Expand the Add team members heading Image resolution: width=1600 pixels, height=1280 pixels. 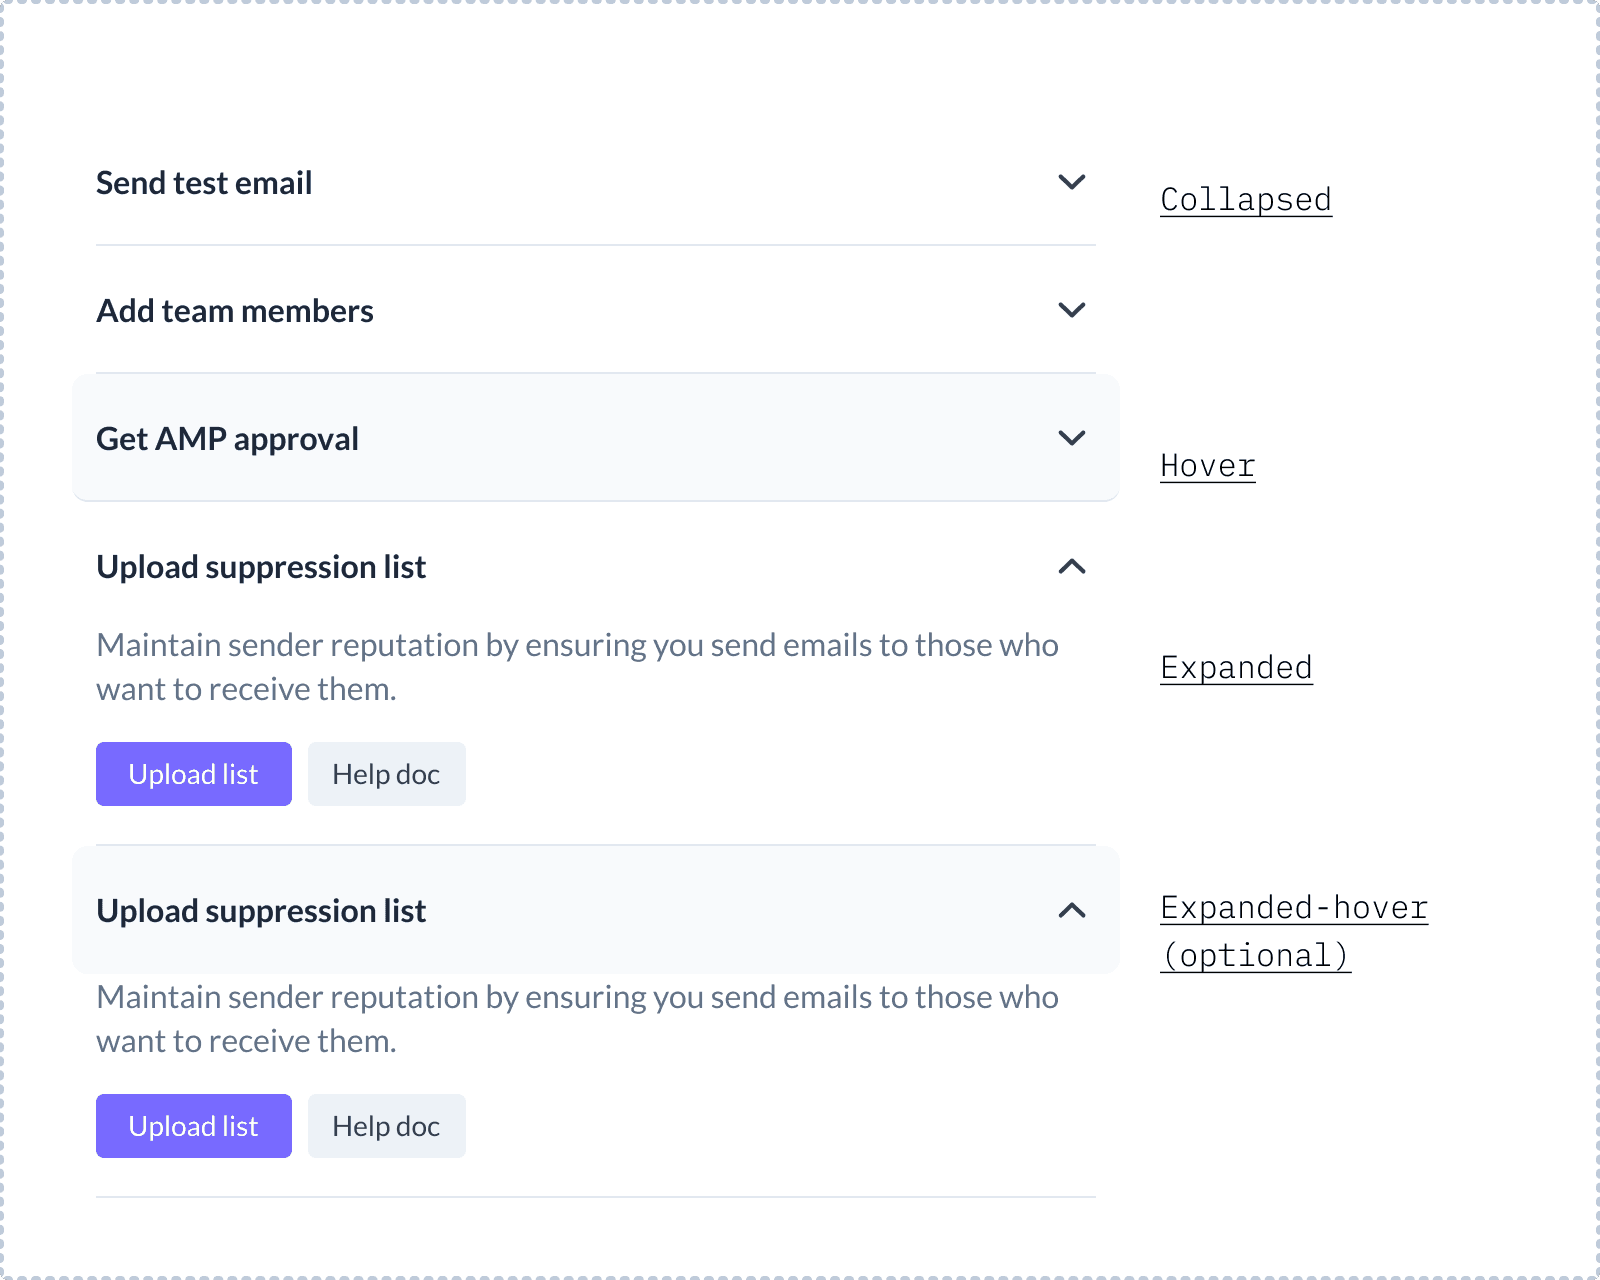pos(235,311)
